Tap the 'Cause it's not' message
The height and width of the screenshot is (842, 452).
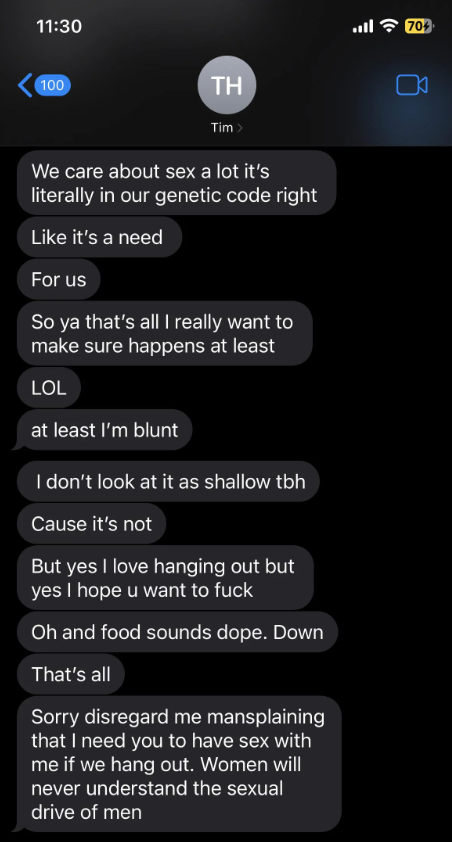click(92, 524)
